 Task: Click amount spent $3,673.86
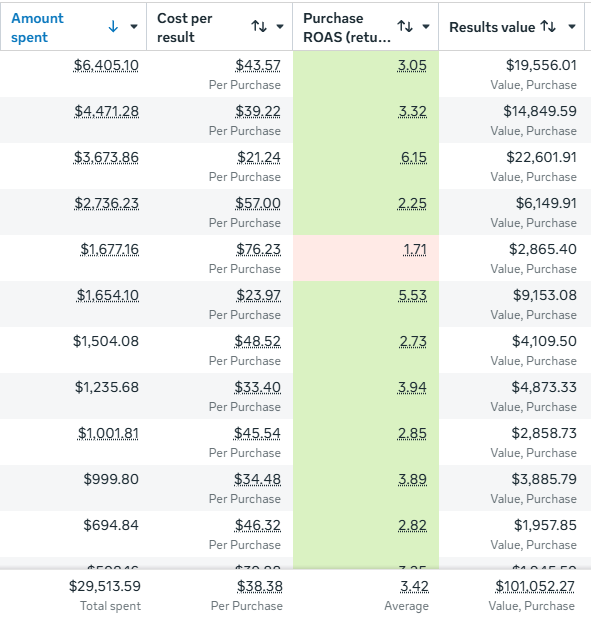tap(106, 157)
